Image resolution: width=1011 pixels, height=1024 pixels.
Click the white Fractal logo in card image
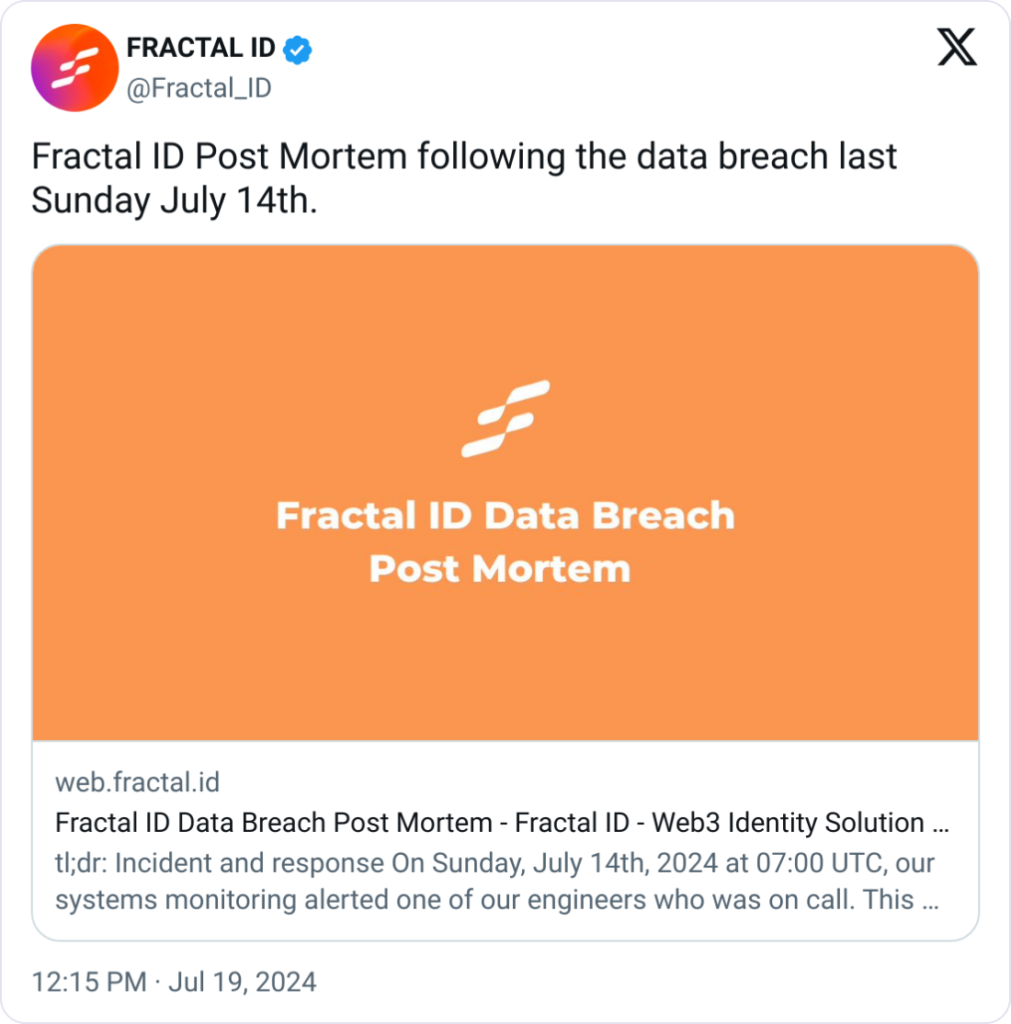(505, 419)
